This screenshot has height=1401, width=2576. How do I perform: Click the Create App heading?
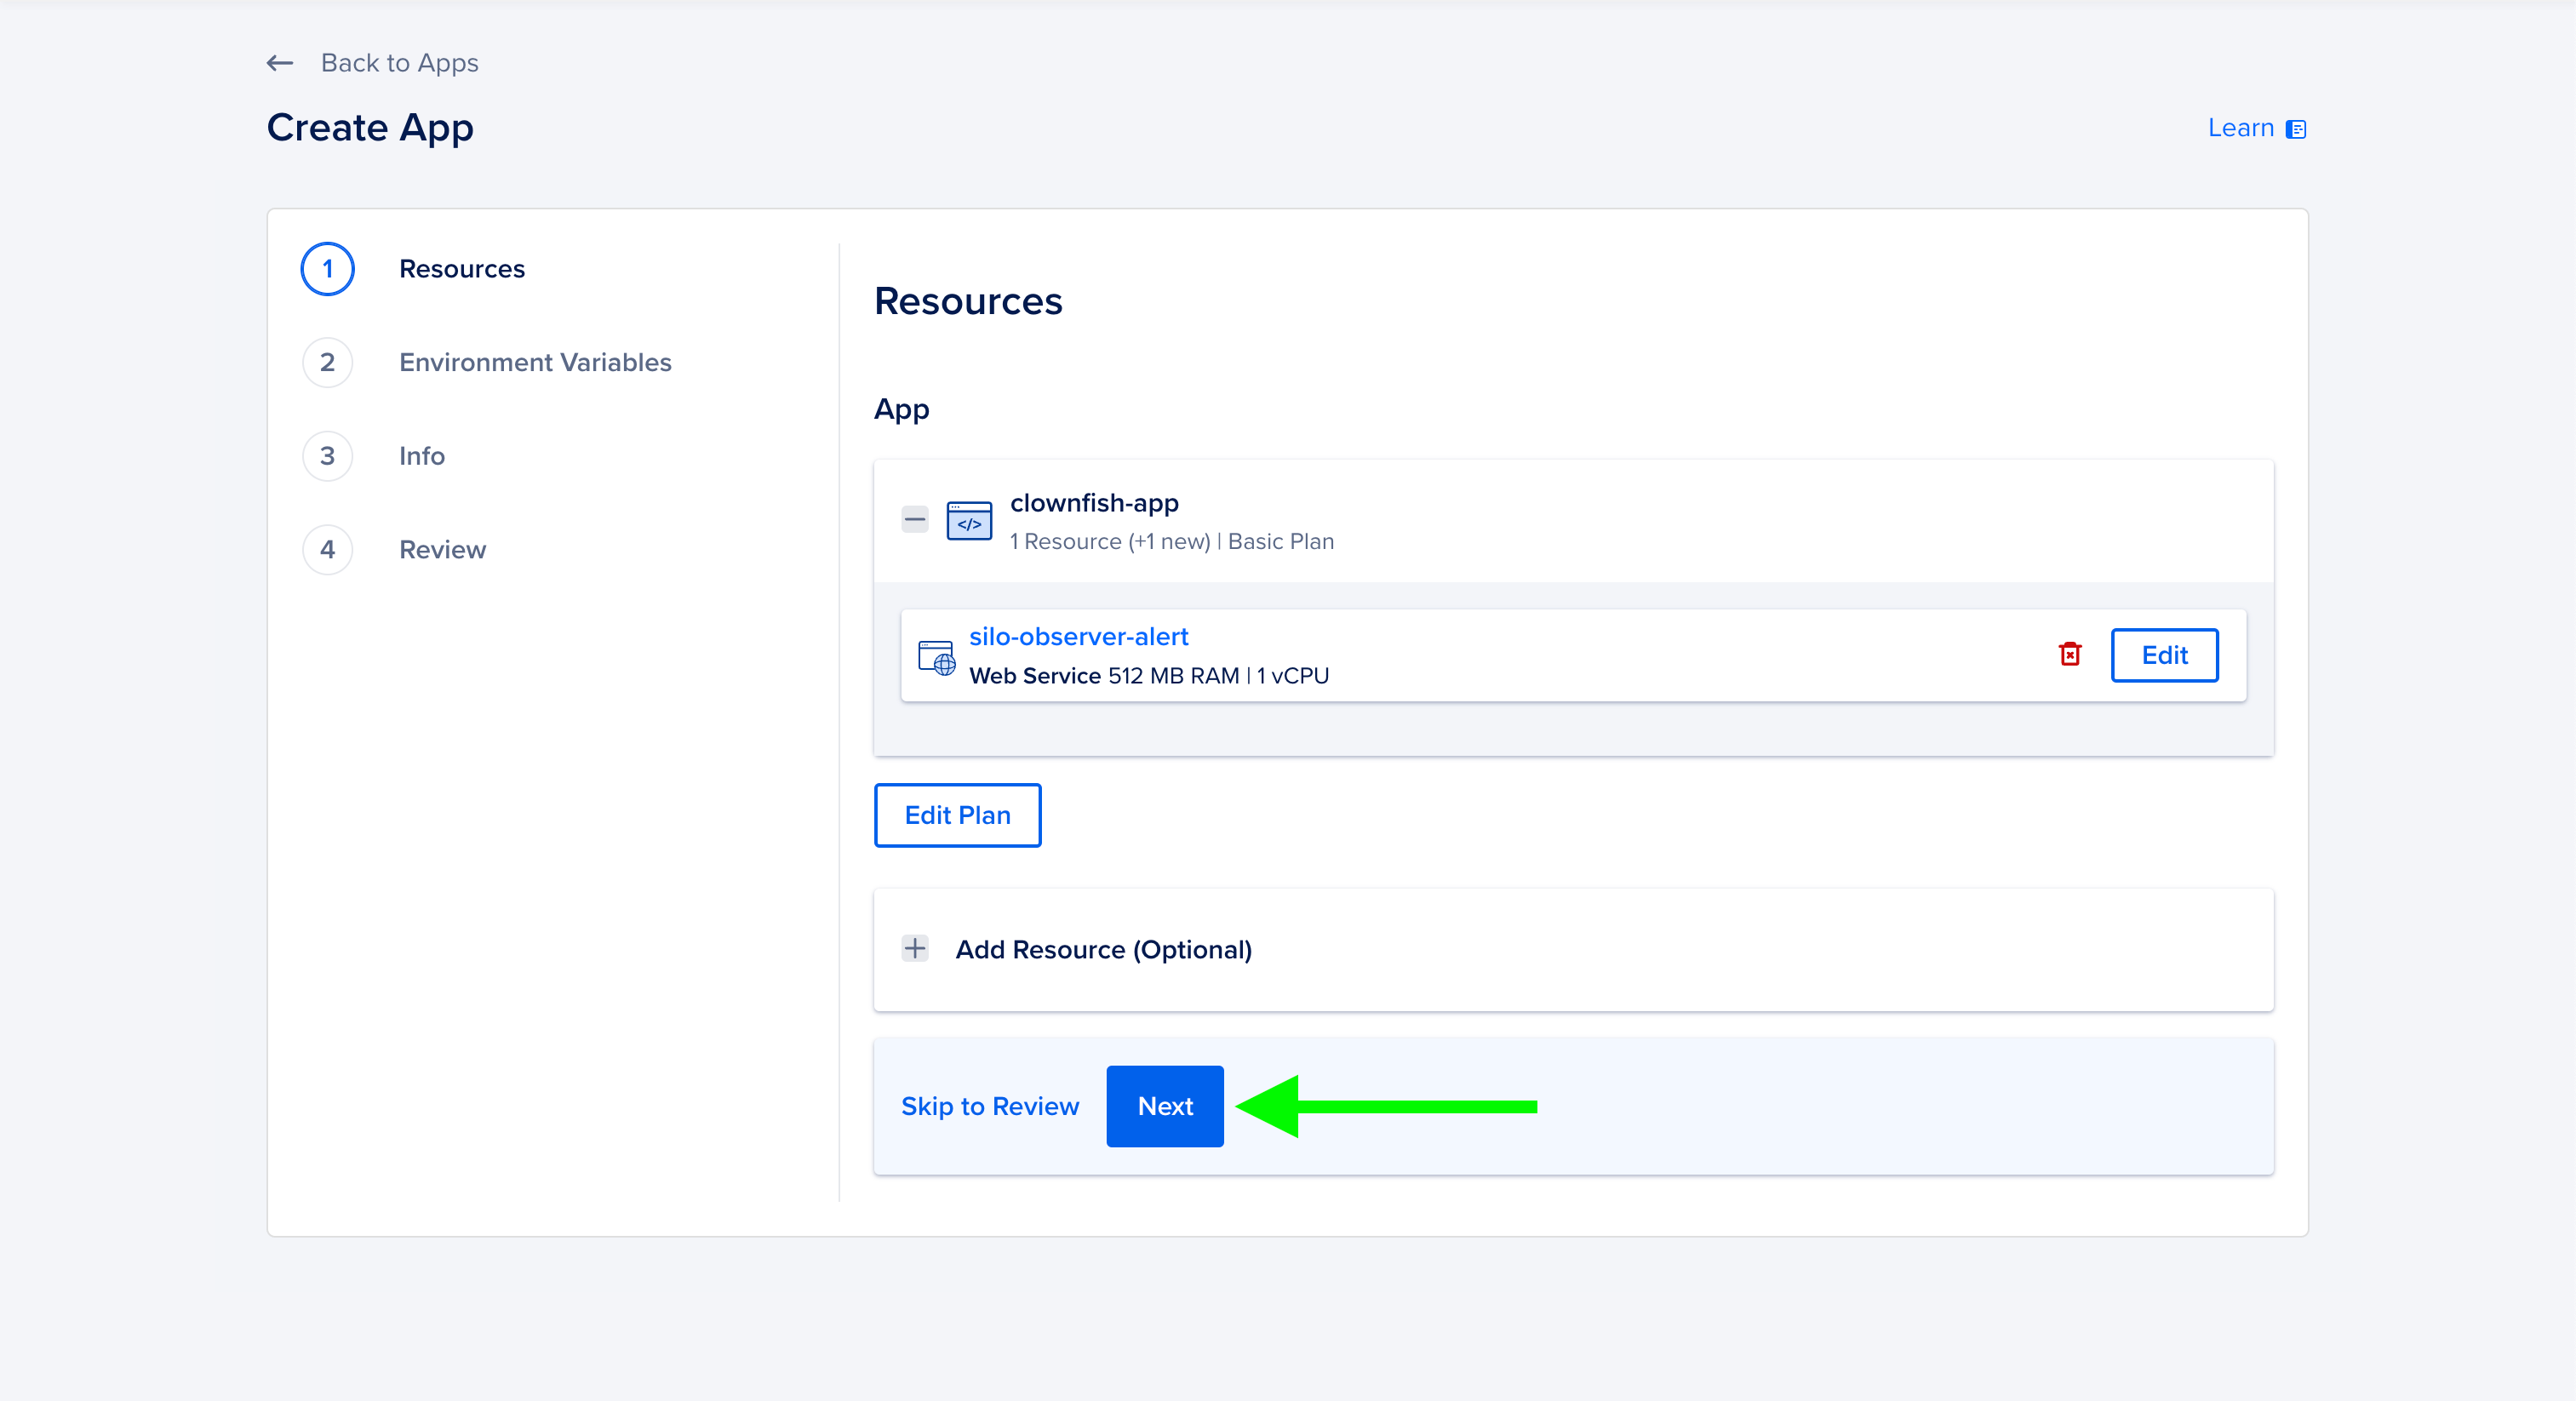pos(370,128)
